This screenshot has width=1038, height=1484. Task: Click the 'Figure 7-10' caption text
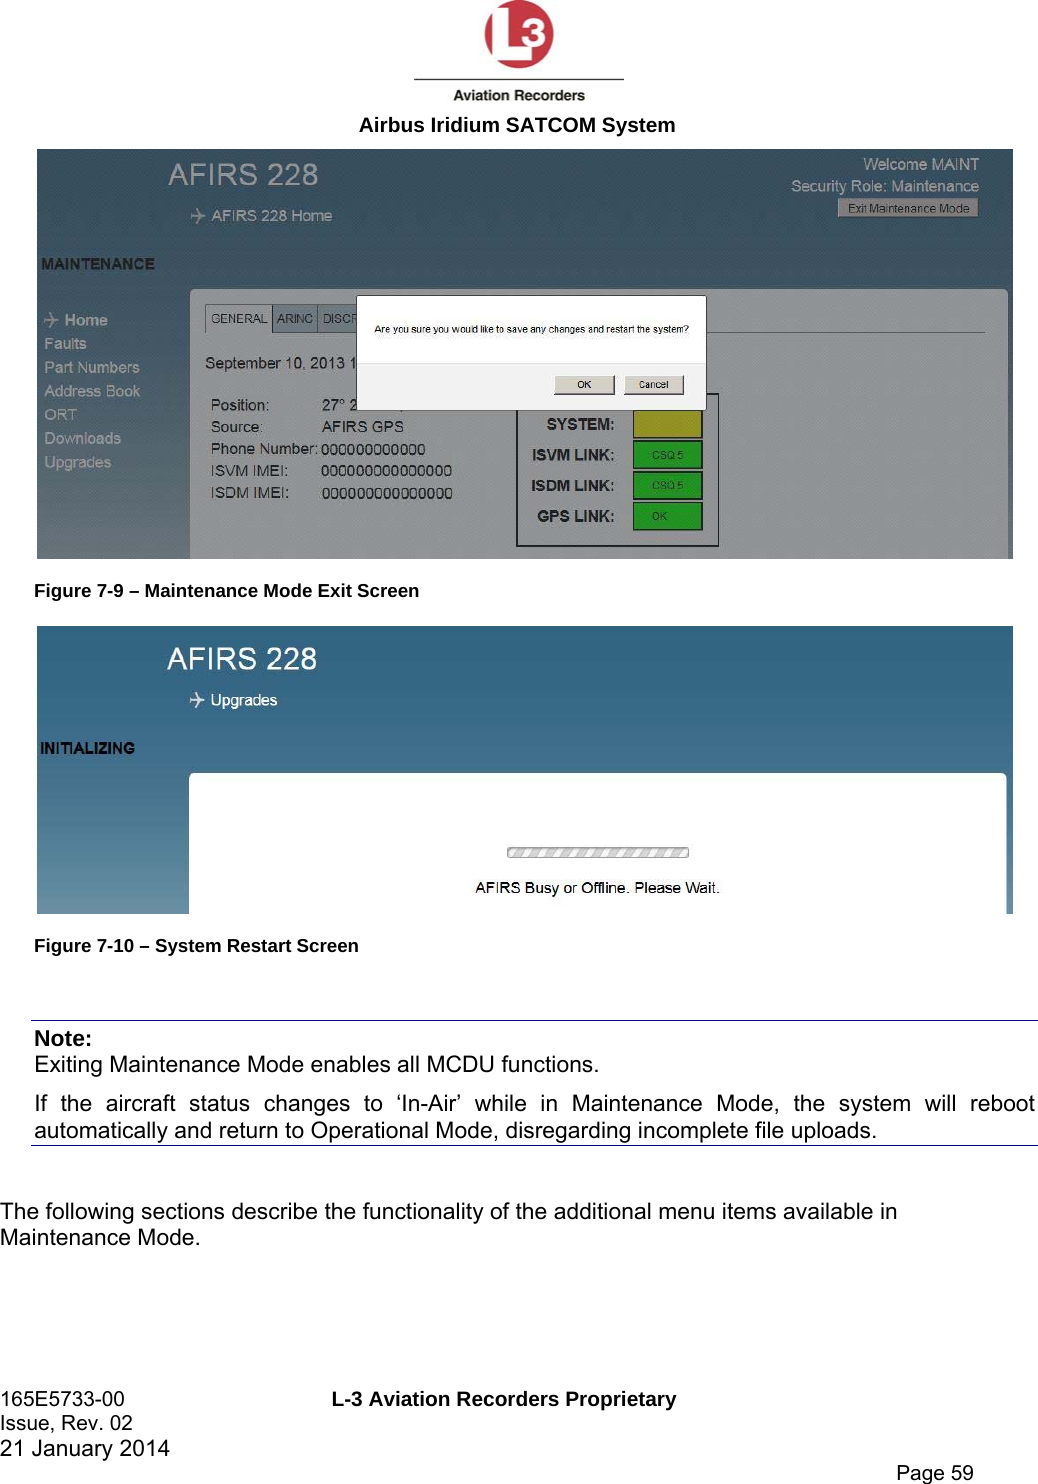click(196, 946)
